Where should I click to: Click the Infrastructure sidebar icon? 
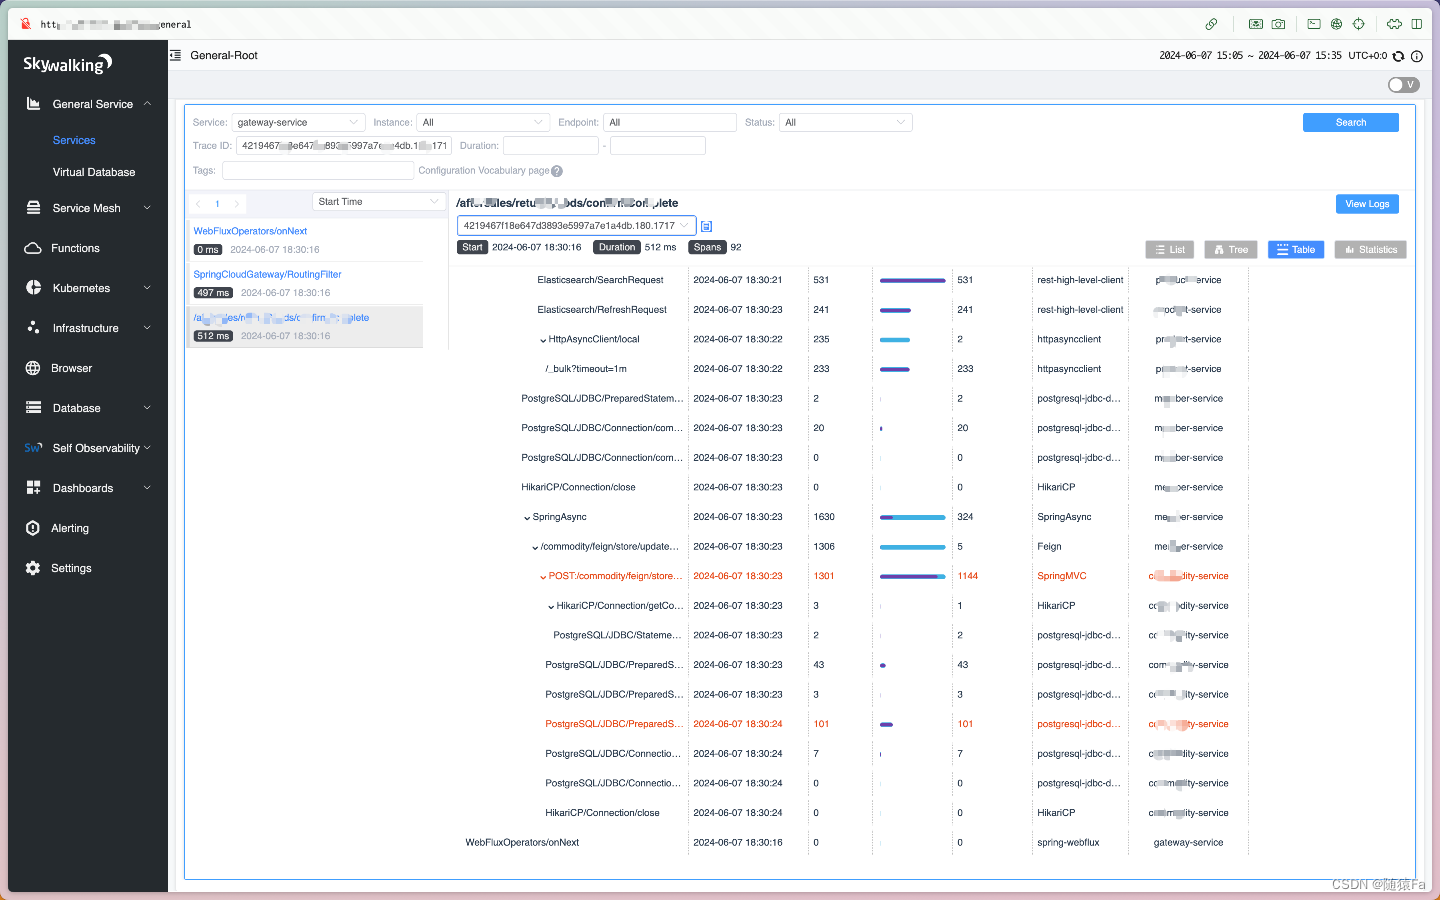(33, 328)
